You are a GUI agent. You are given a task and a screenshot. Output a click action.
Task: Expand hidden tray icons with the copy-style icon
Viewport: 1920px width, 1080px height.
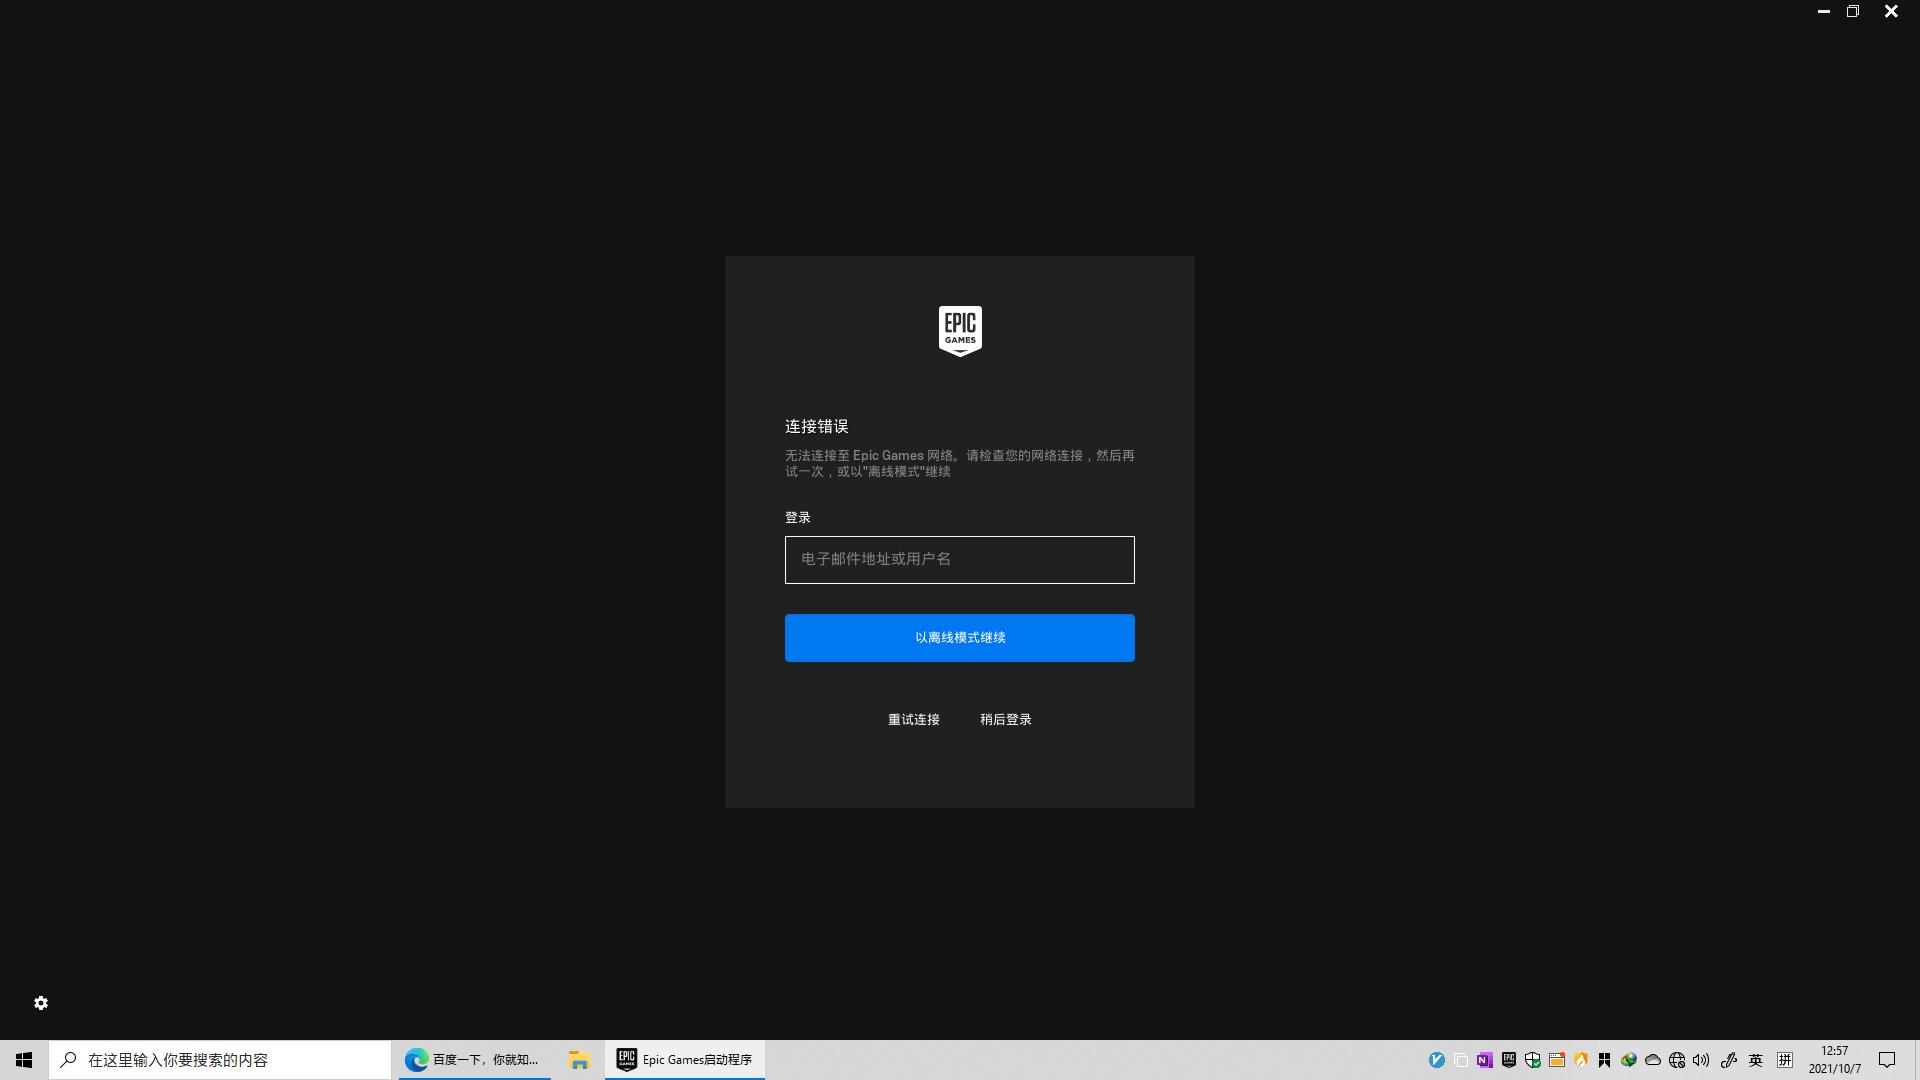click(1461, 1060)
